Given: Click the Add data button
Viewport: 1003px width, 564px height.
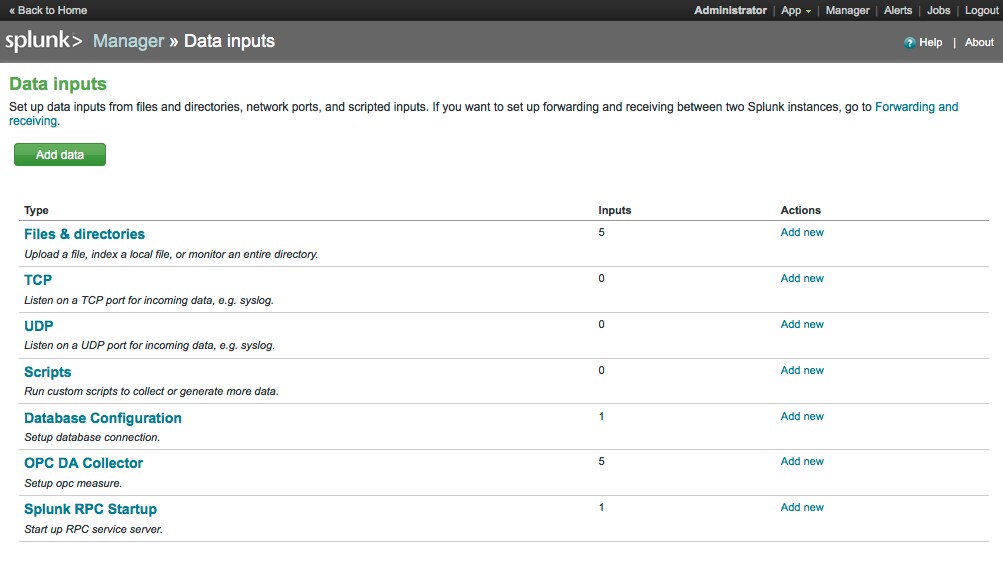Looking at the screenshot, I should coord(59,155).
